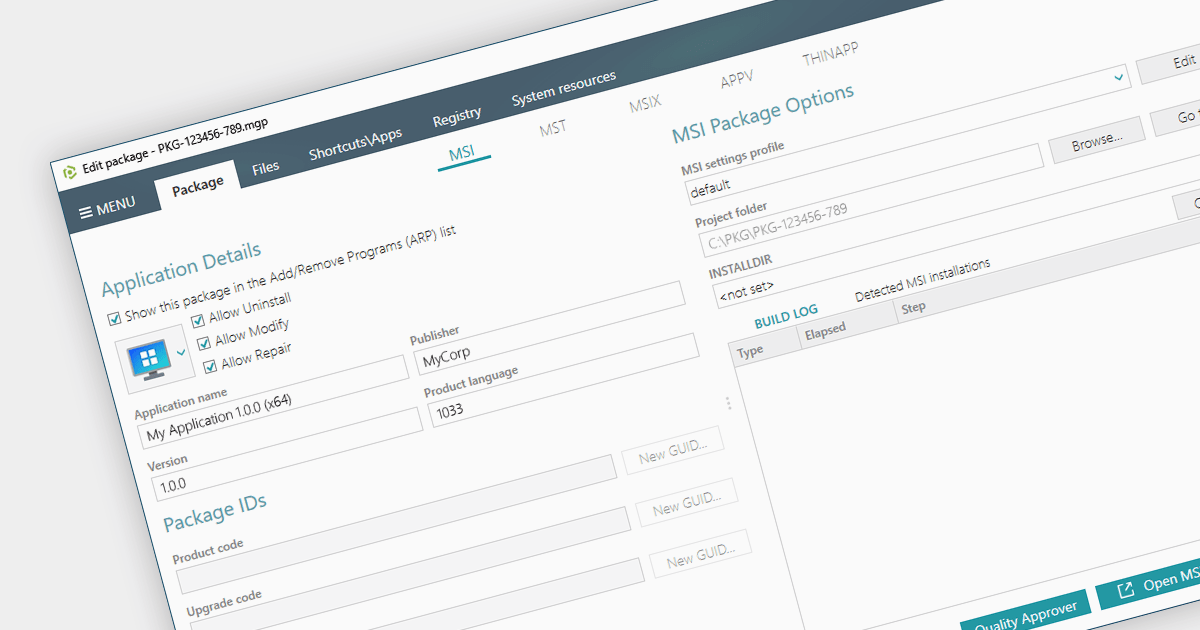Click the Elapsed column header
Screen dimensions: 1200x630
[x=826, y=328]
